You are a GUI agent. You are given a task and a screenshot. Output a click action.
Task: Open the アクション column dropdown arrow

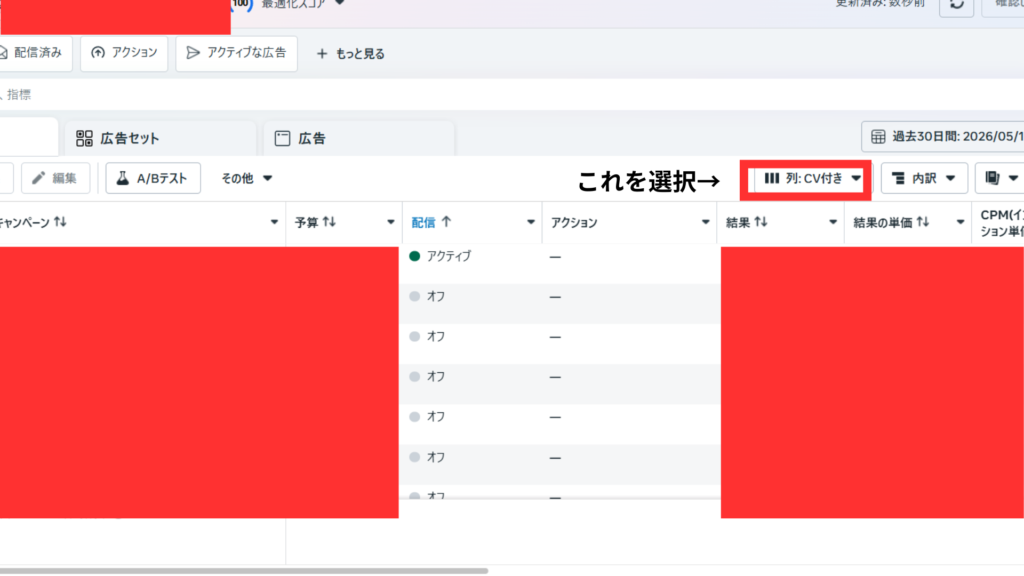tap(705, 223)
